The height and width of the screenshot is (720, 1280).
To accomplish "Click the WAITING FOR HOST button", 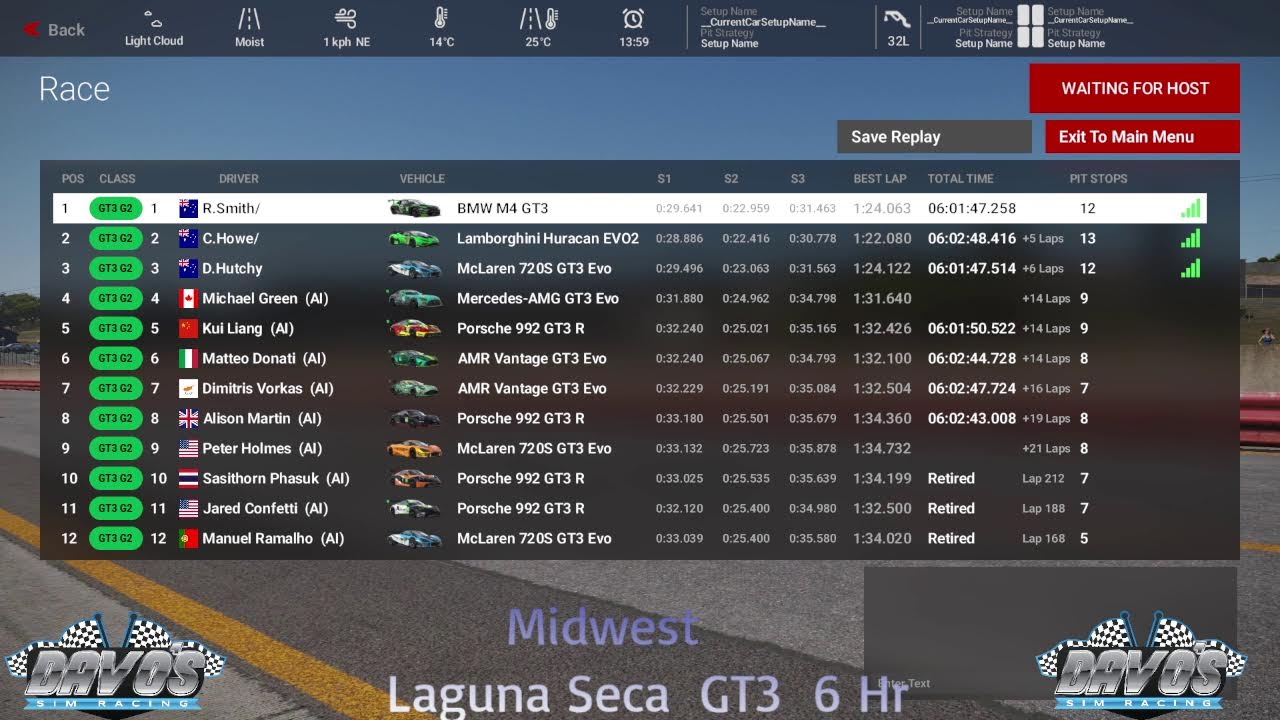I will (x=1135, y=88).
